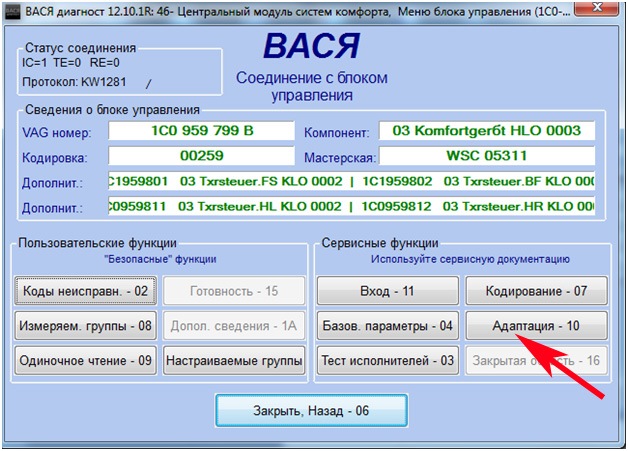The height and width of the screenshot is (451, 628).
Task: Click 'Пользовательские функции' group title
Action: (x=97, y=243)
